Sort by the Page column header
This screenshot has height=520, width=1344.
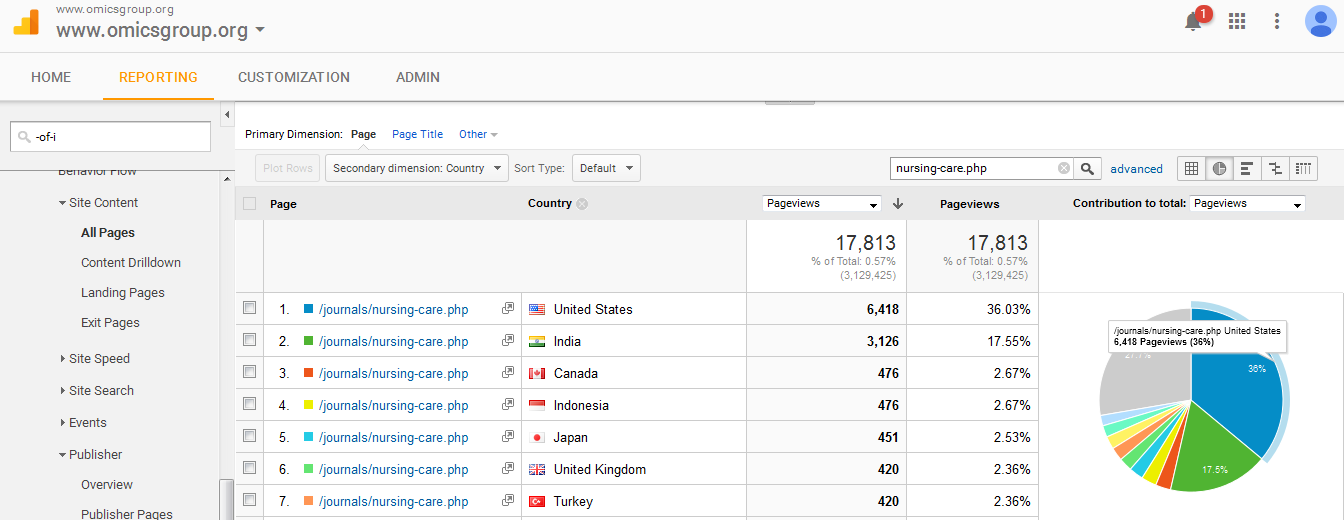click(283, 204)
